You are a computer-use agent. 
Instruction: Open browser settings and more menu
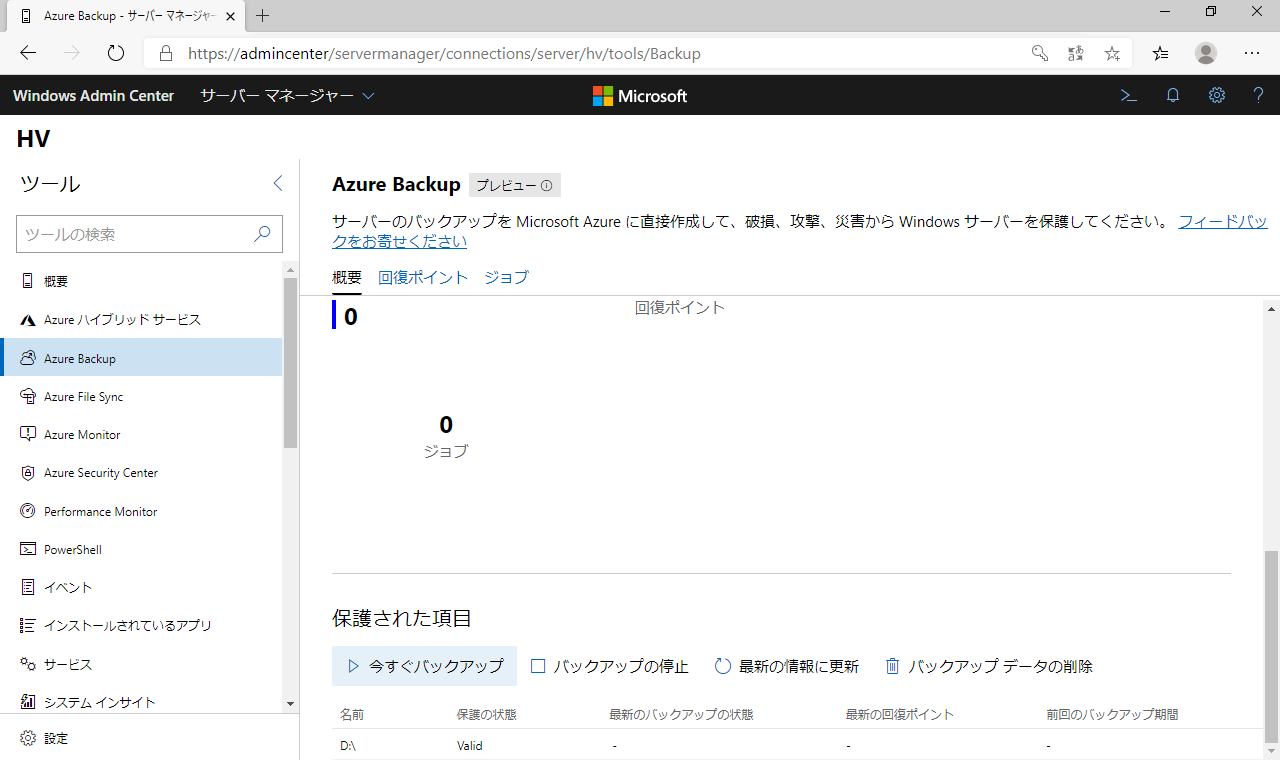coord(1252,54)
